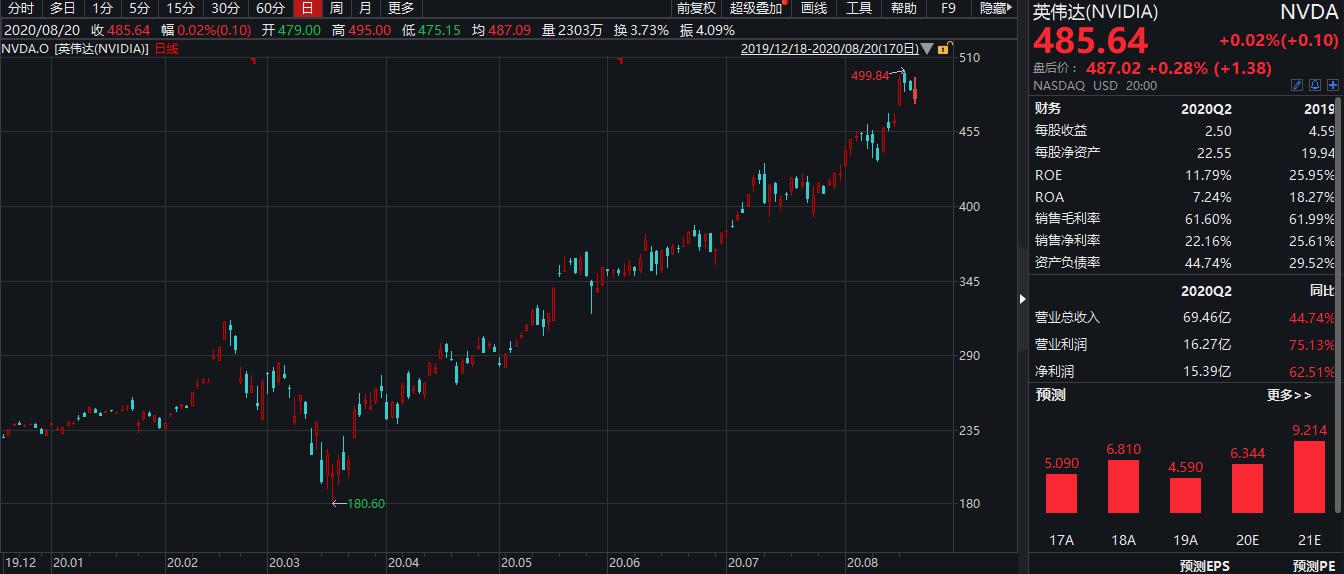The height and width of the screenshot is (574, 1344).
Task: Click the 低 475.15 low value
Action: click(x=431, y=30)
